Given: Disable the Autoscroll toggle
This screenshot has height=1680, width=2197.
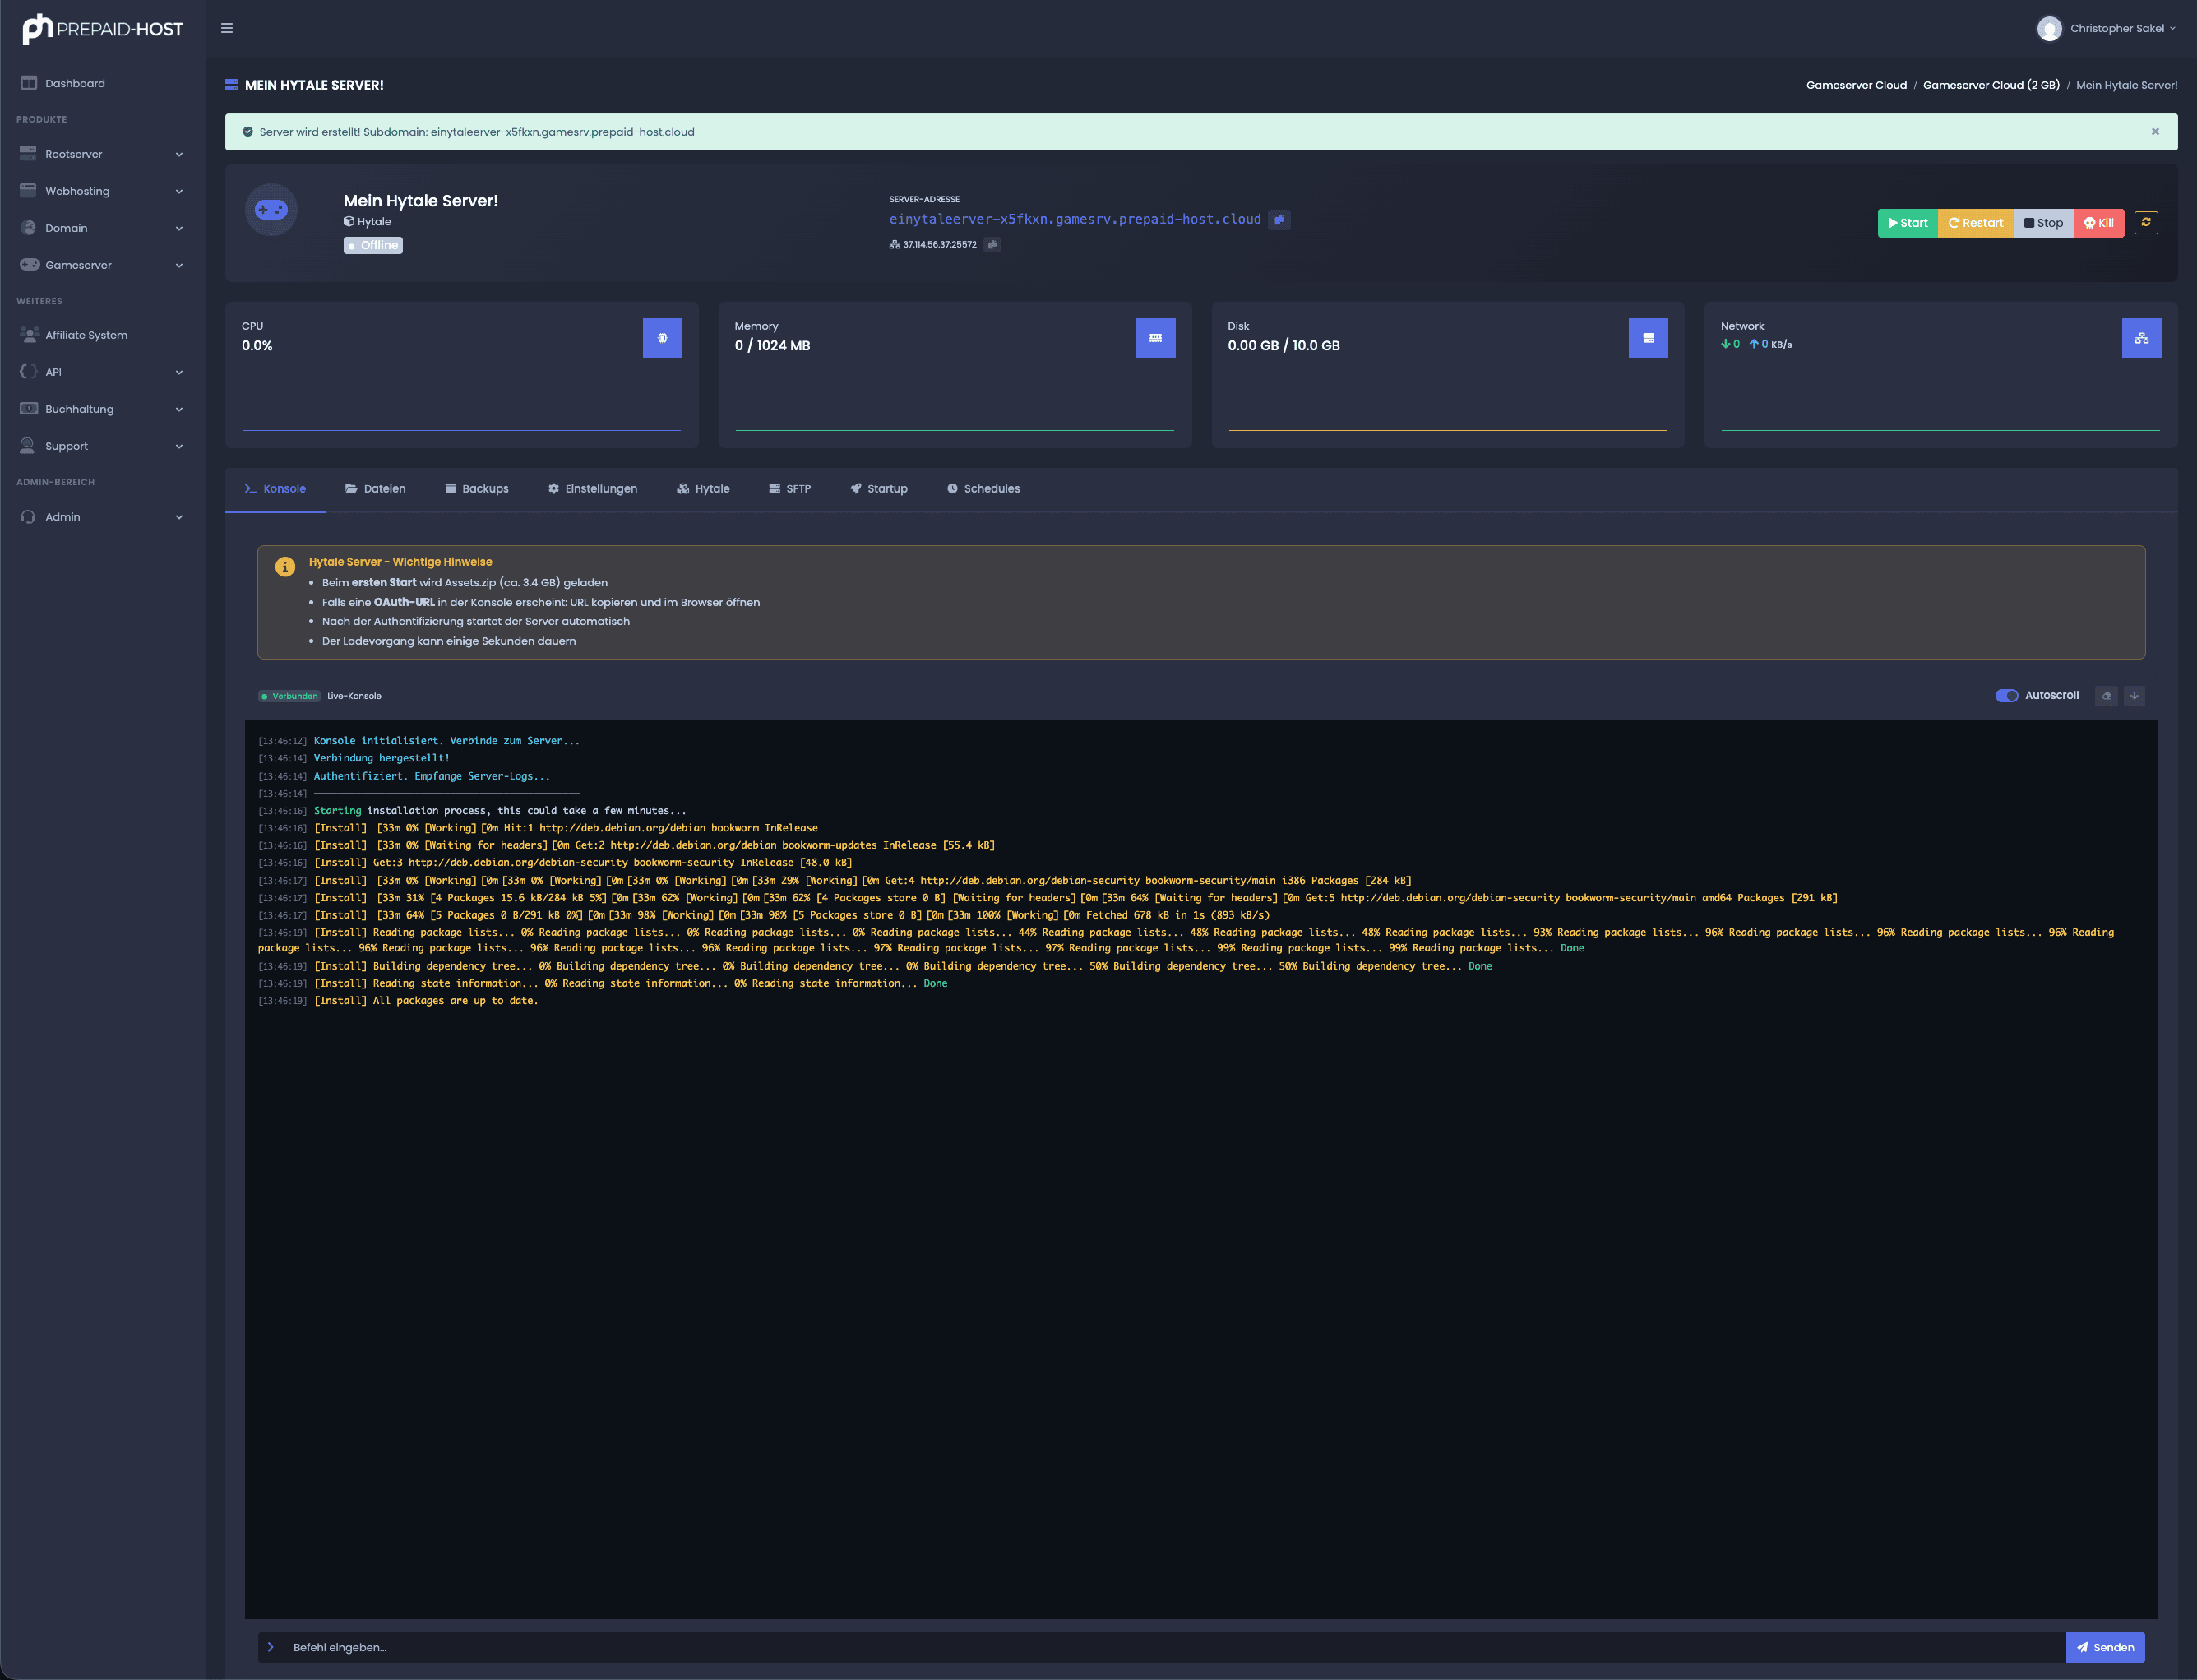Looking at the screenshot, I should click(x=2007, y=695).
